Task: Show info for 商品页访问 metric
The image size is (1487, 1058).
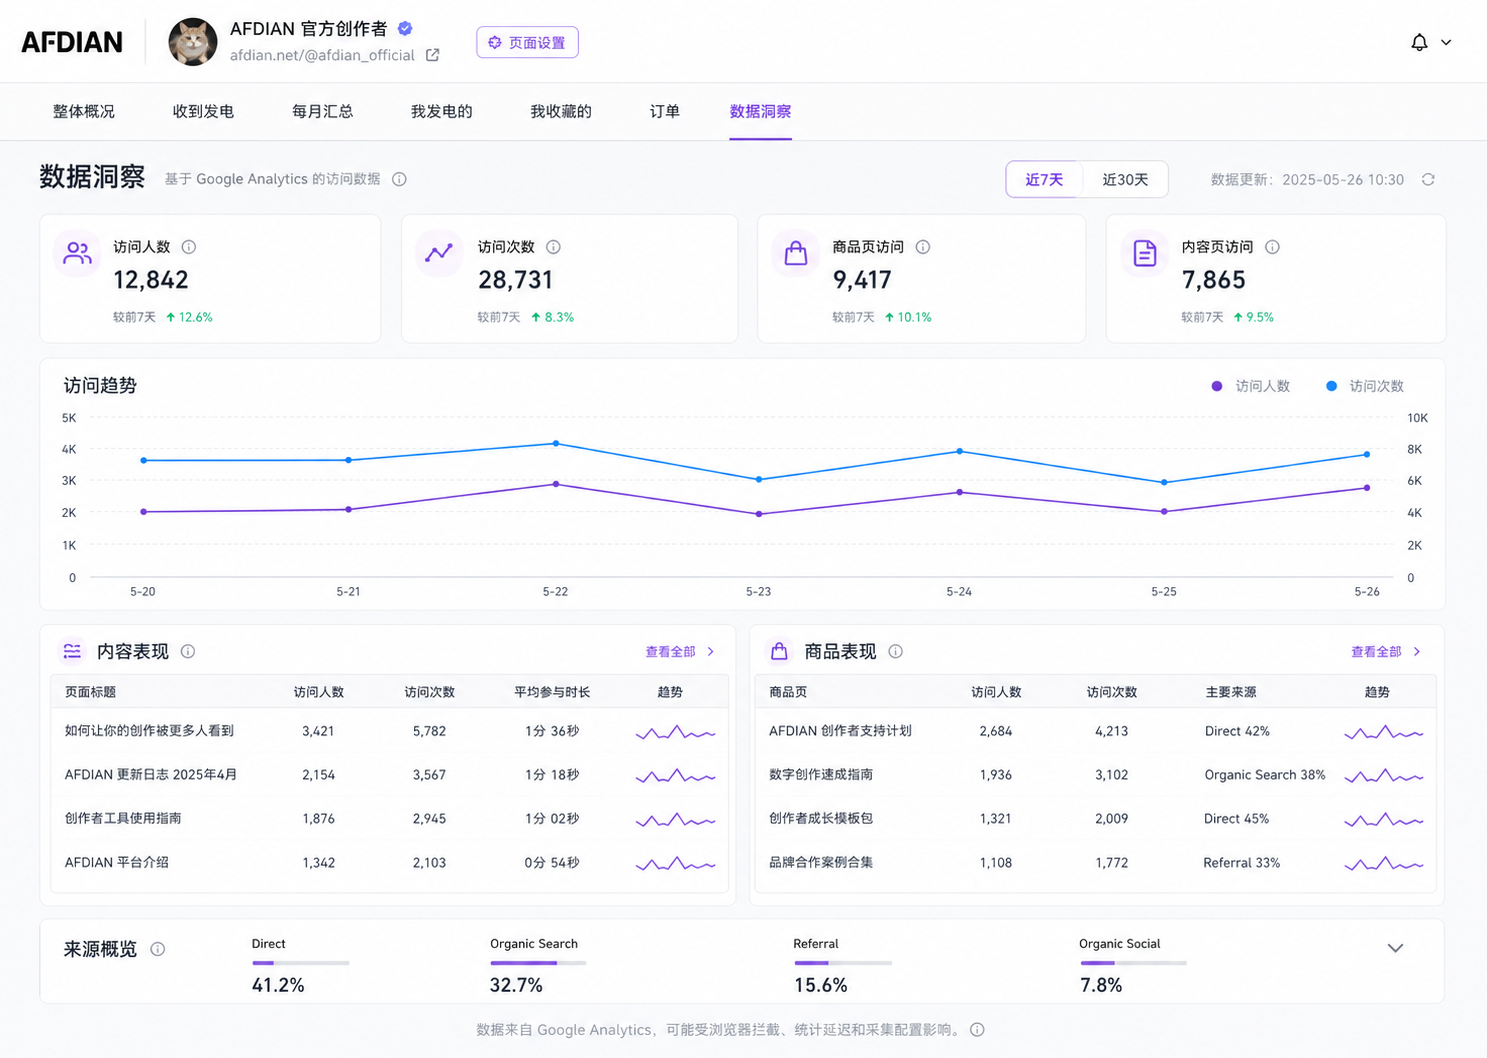Action: 923,247
